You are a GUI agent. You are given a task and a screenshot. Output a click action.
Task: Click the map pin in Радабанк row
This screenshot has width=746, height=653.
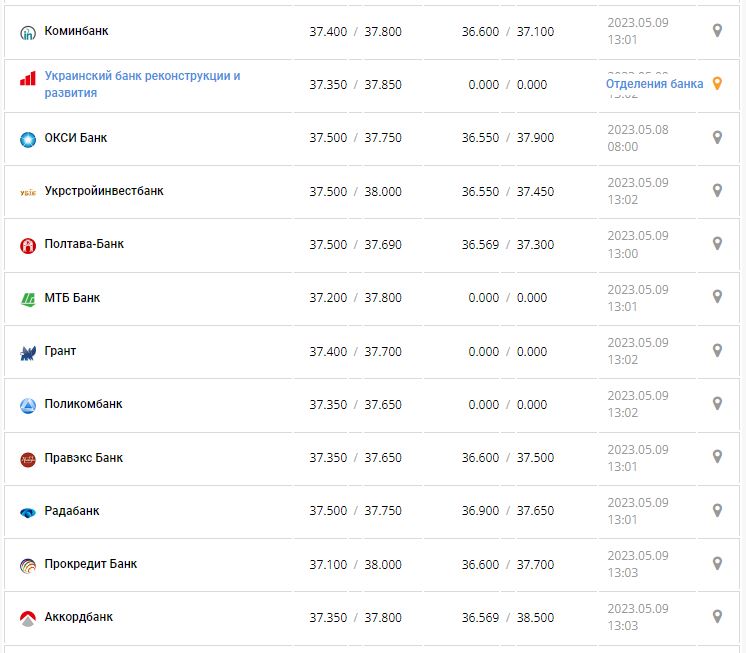[x=716, y=510]
